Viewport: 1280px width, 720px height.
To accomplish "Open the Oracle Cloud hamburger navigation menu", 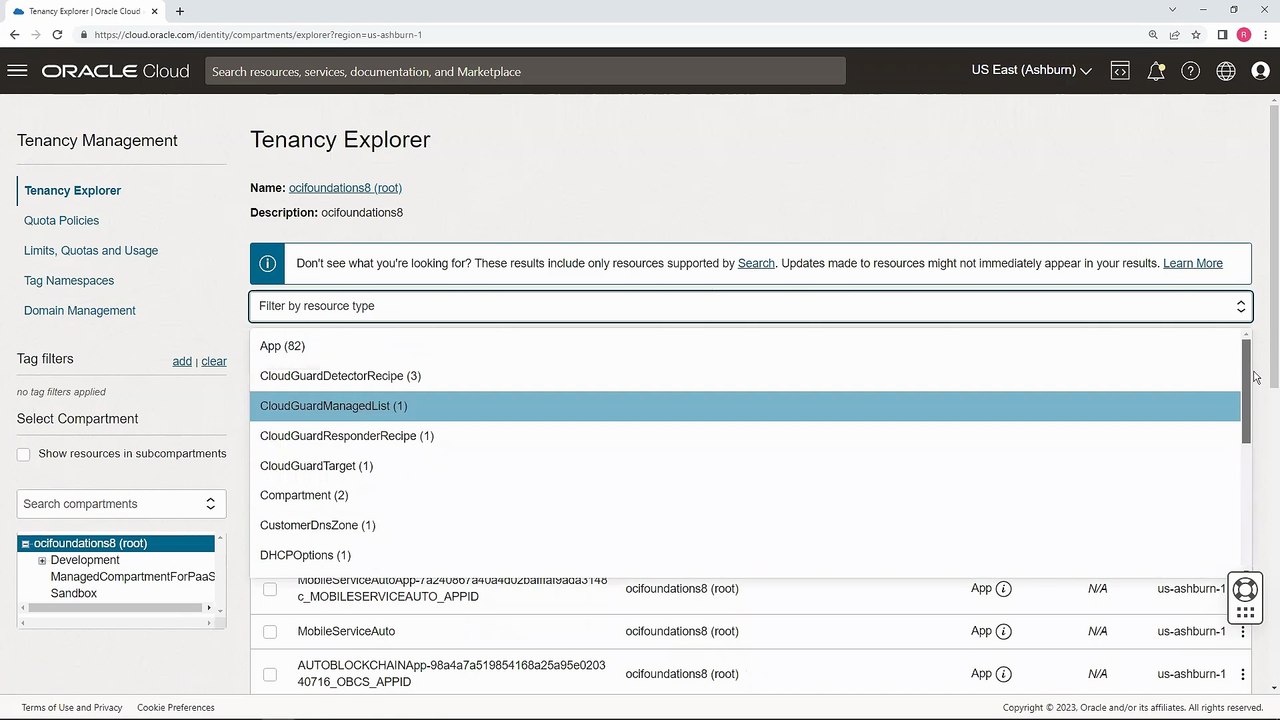I will (17, 71).
